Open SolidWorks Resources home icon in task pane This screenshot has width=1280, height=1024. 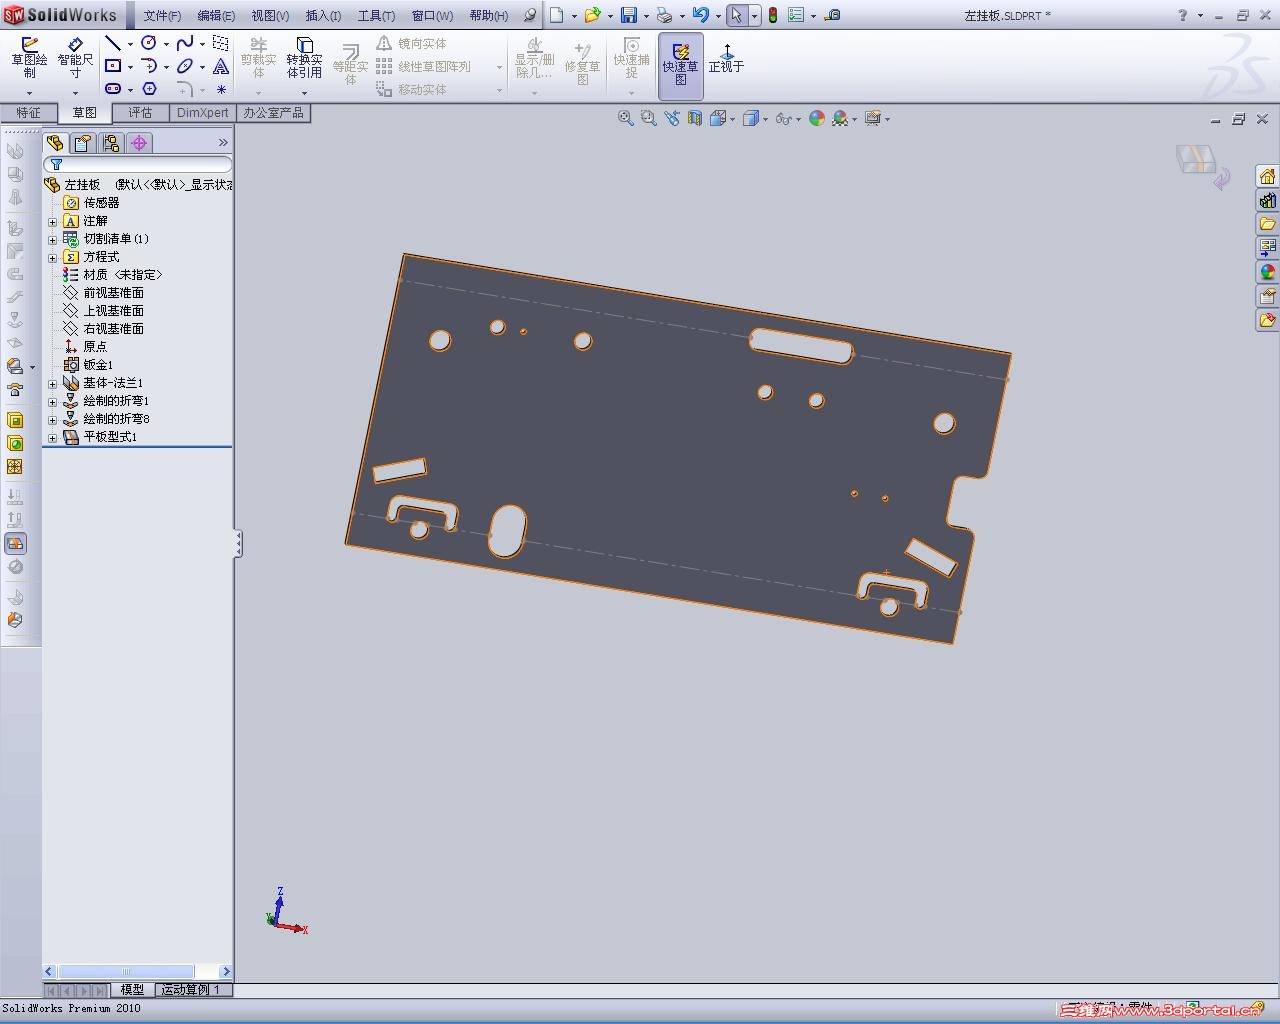1267,176
